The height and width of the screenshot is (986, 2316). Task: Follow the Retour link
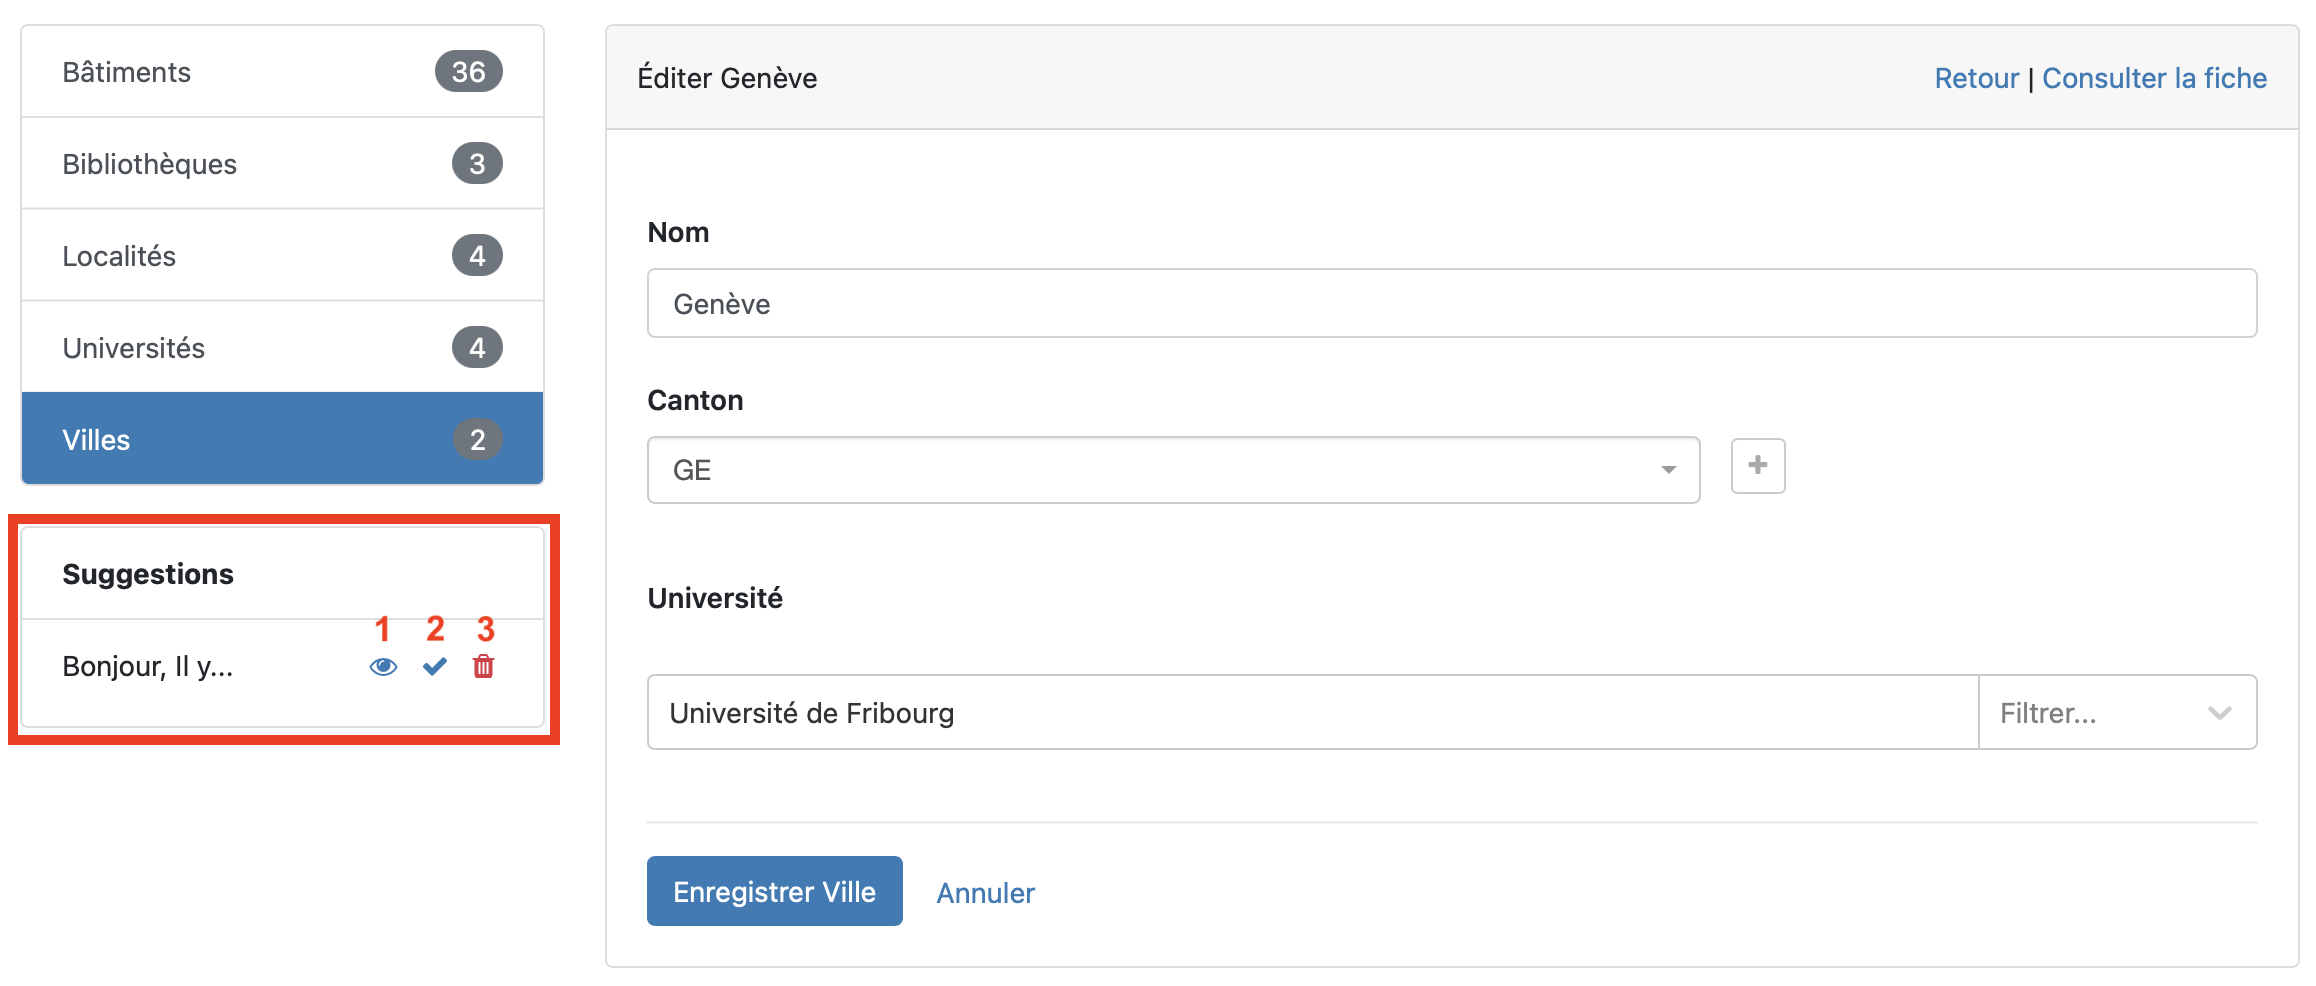point(1976,78)
